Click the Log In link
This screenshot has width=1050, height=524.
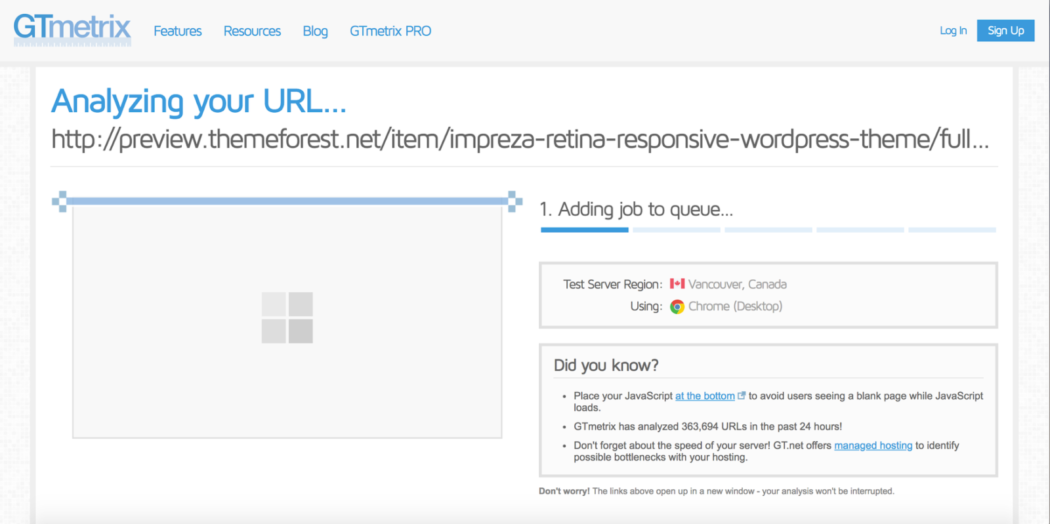pos(953,31)
